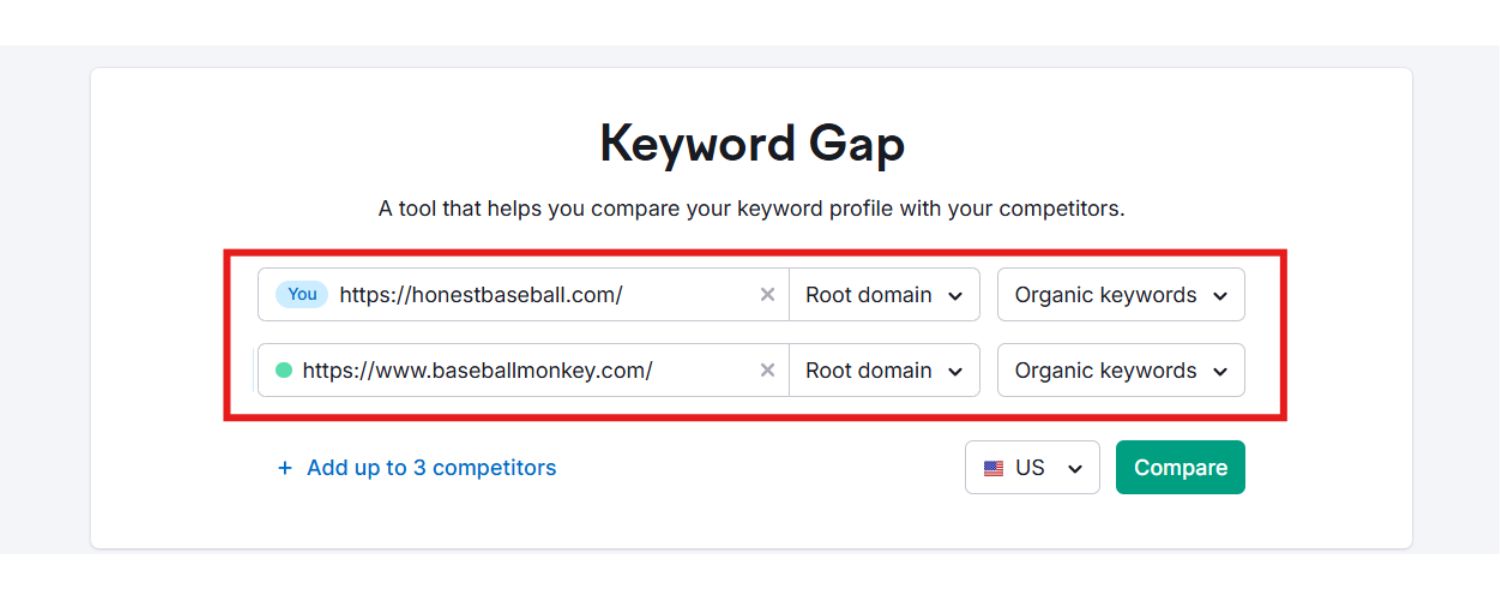Click chevron beside baseballmonkey row's Organic keywords
Image resolution: width=1500 pixels, height=600 pixels.
pyautogui.click(x=1220, y=371)
